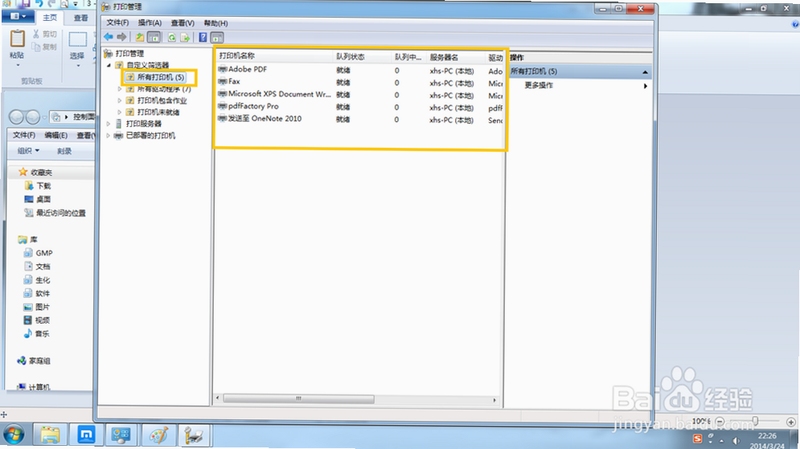Open the Paint taskbar icon
The width and height of the screenshot is (800, 449).
tap(158, 435)
